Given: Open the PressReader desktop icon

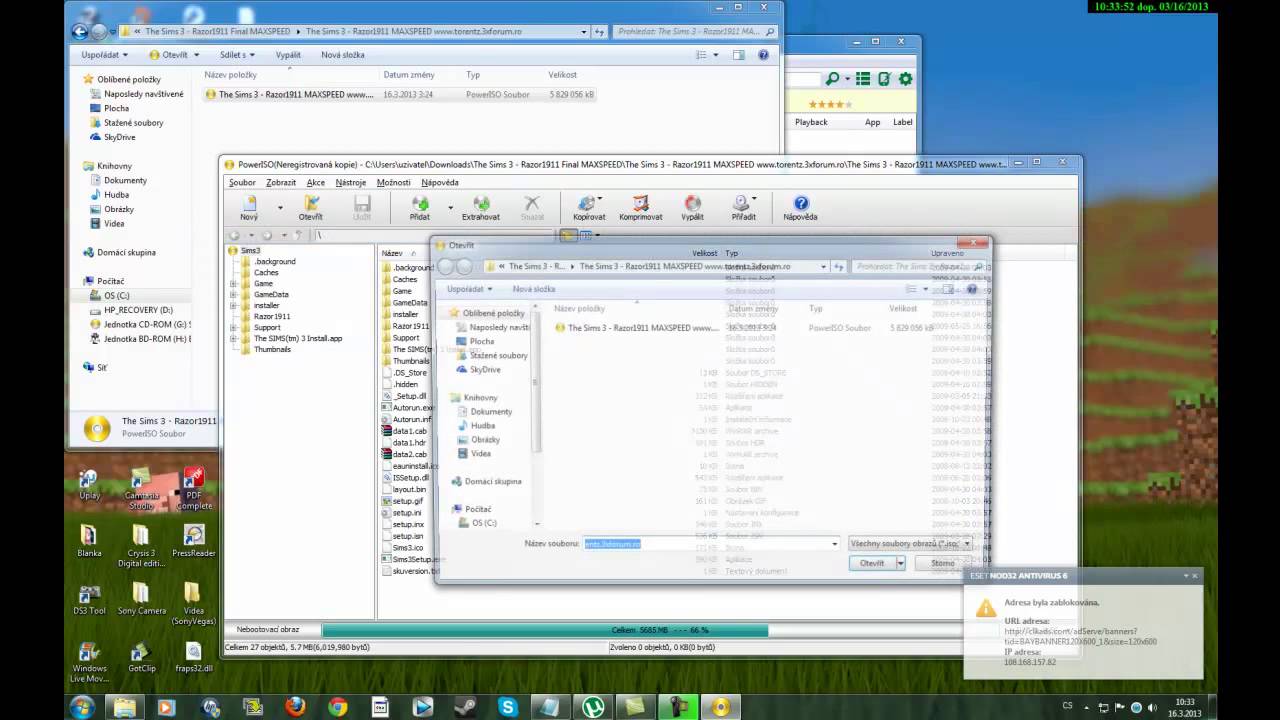Looking at the screenshot, I should click(193, 541).
